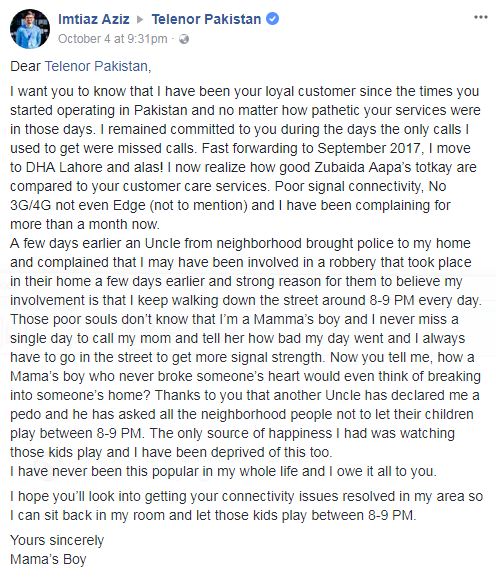
Task: Click the 'Yours sincerely' closing line
Action: (57, 540)
